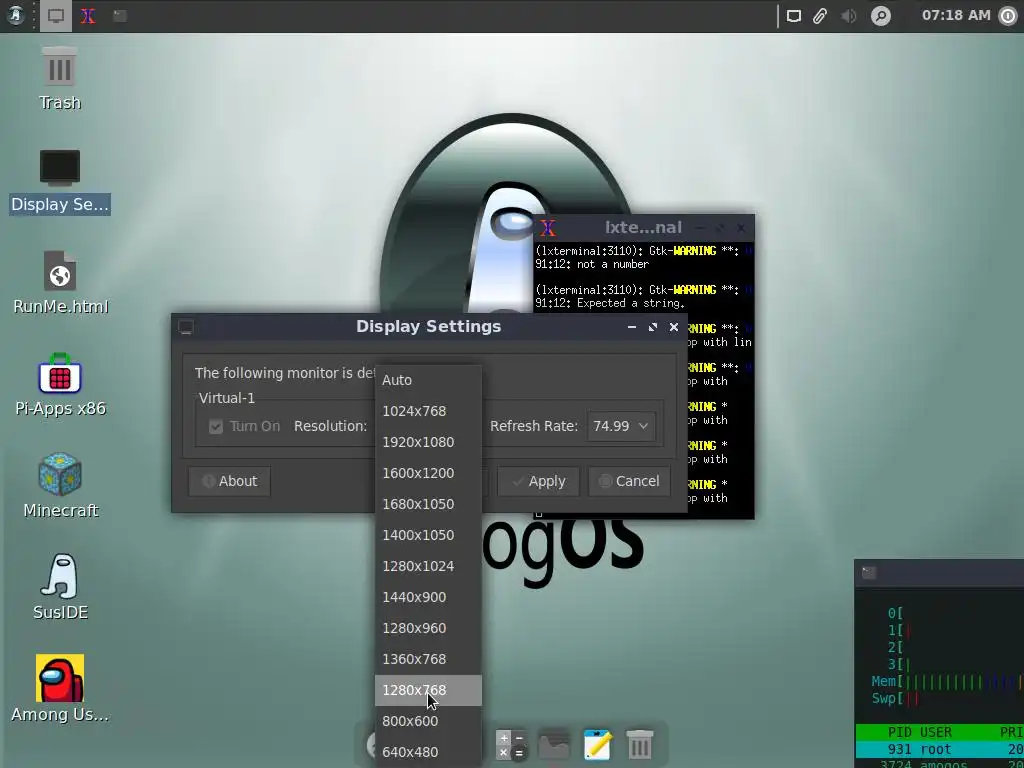Click the volume speaker tray icon
Image resolution: width=1024 pixels, height=768 pixels.
point(848,16)
